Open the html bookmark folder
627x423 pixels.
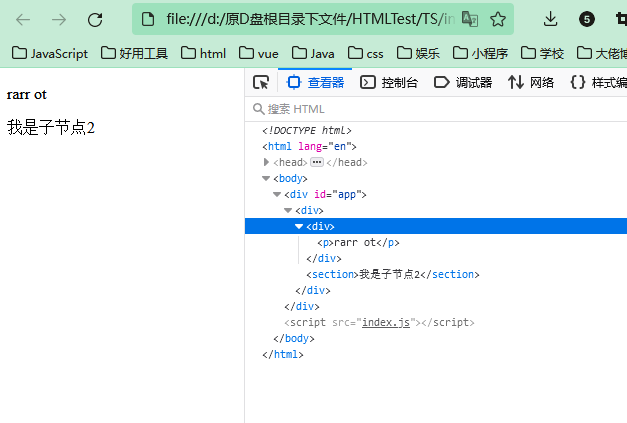[203, 53]
